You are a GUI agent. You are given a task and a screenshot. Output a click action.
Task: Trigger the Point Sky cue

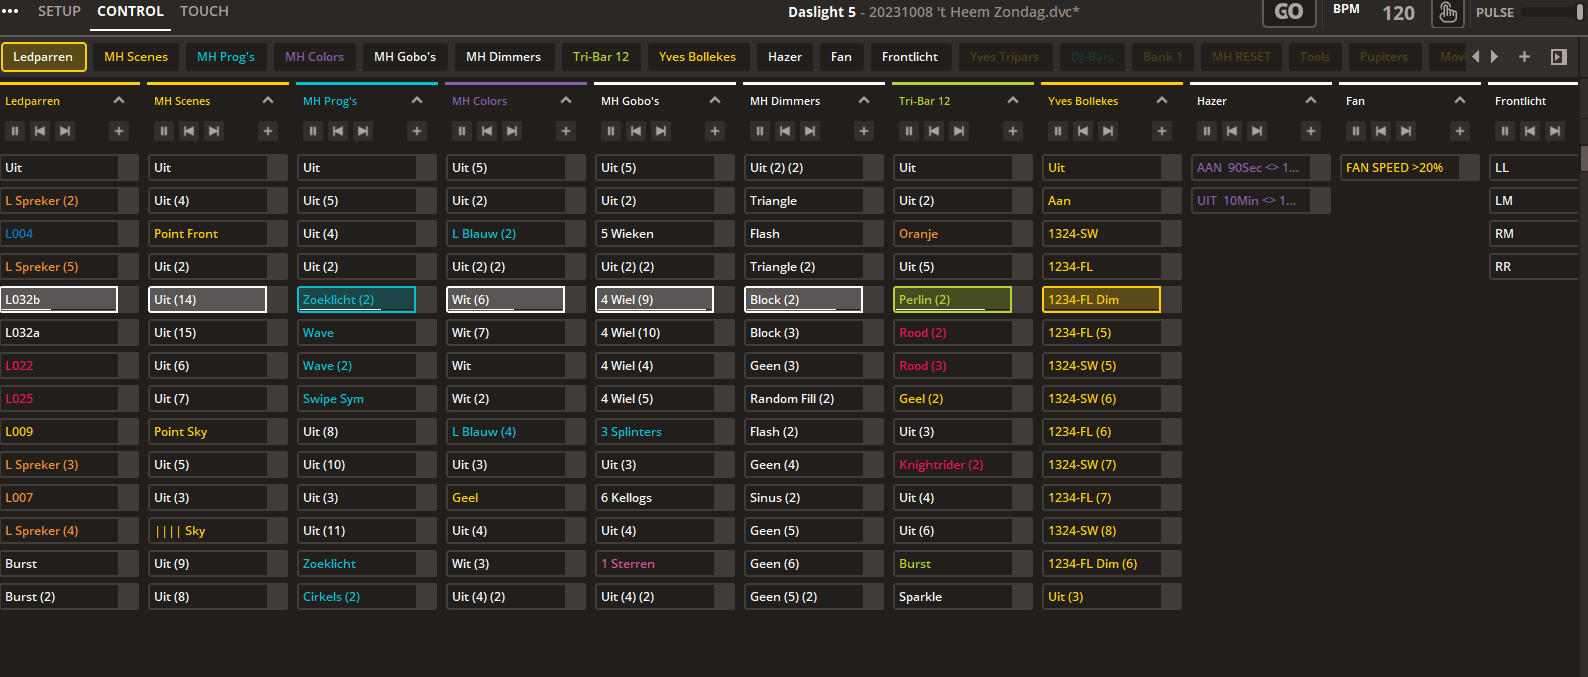(207, 432)
